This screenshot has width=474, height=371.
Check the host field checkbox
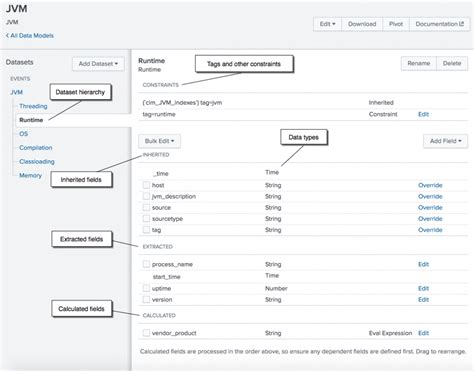146,185
